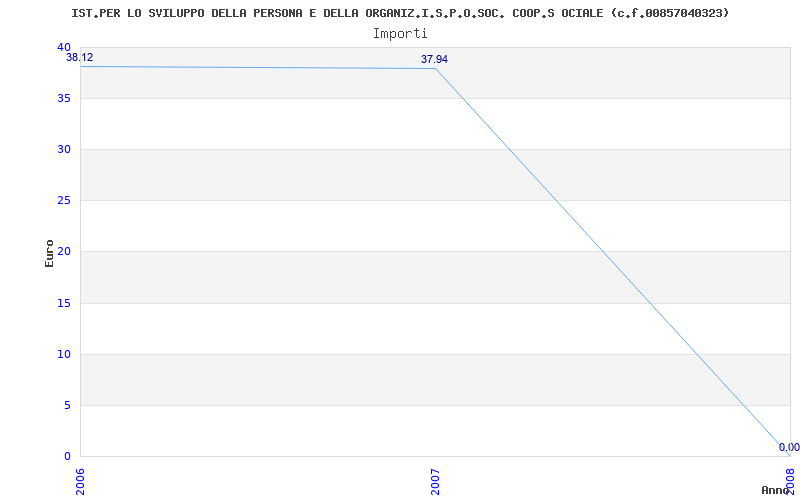Click the chart title beginning 'IST.PER LO SVILUPPO'
Viewport: 800px width, 500px height.
point(401,13)
